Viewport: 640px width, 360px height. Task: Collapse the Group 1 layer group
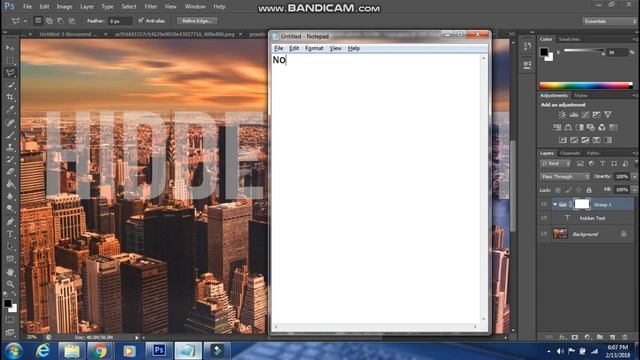click(x=555, y=204)
